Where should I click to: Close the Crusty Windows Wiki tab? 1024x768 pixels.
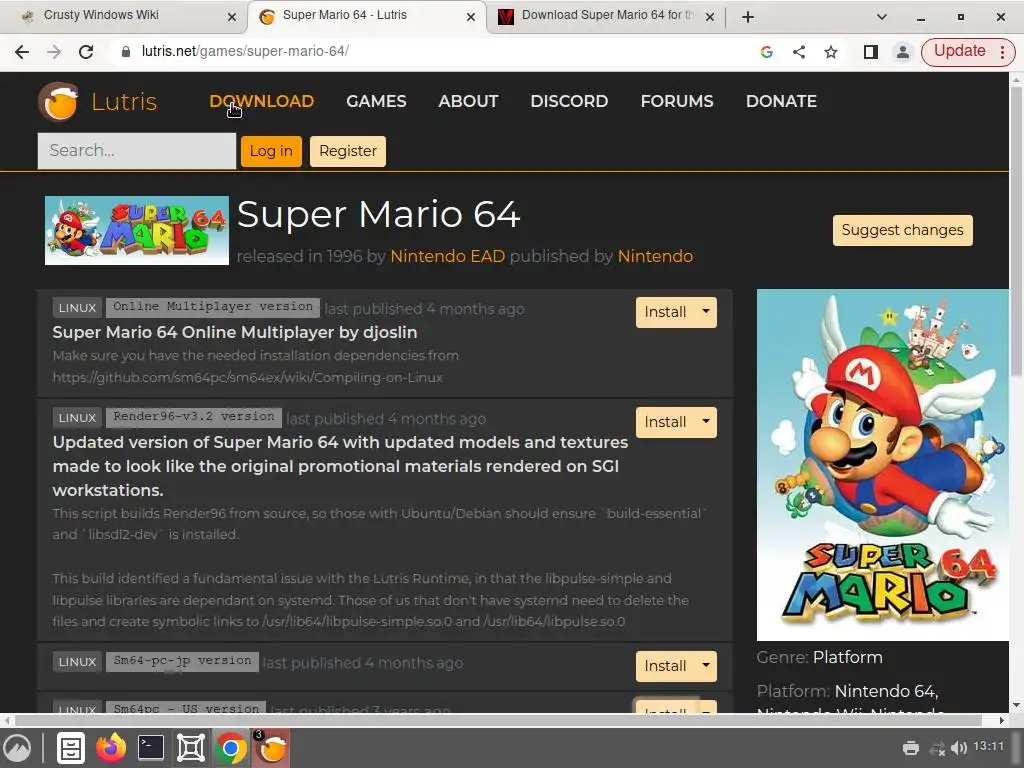232,17
